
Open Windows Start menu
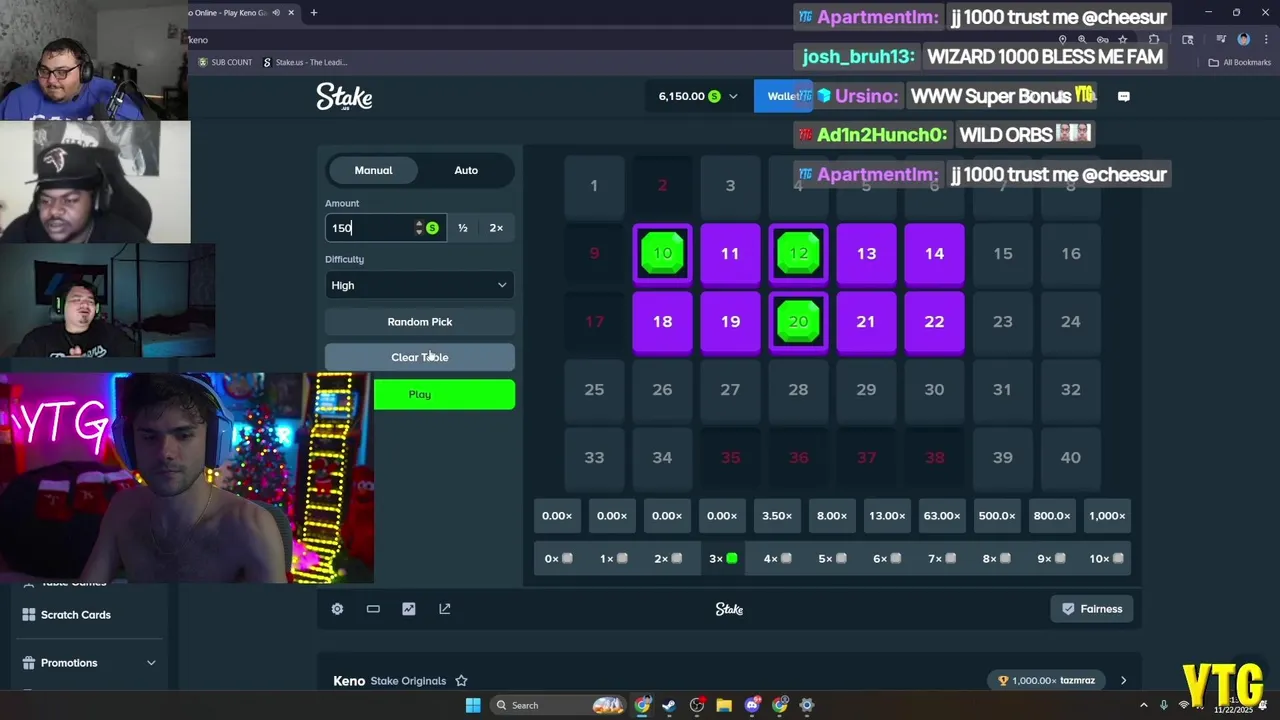(473, 705)
